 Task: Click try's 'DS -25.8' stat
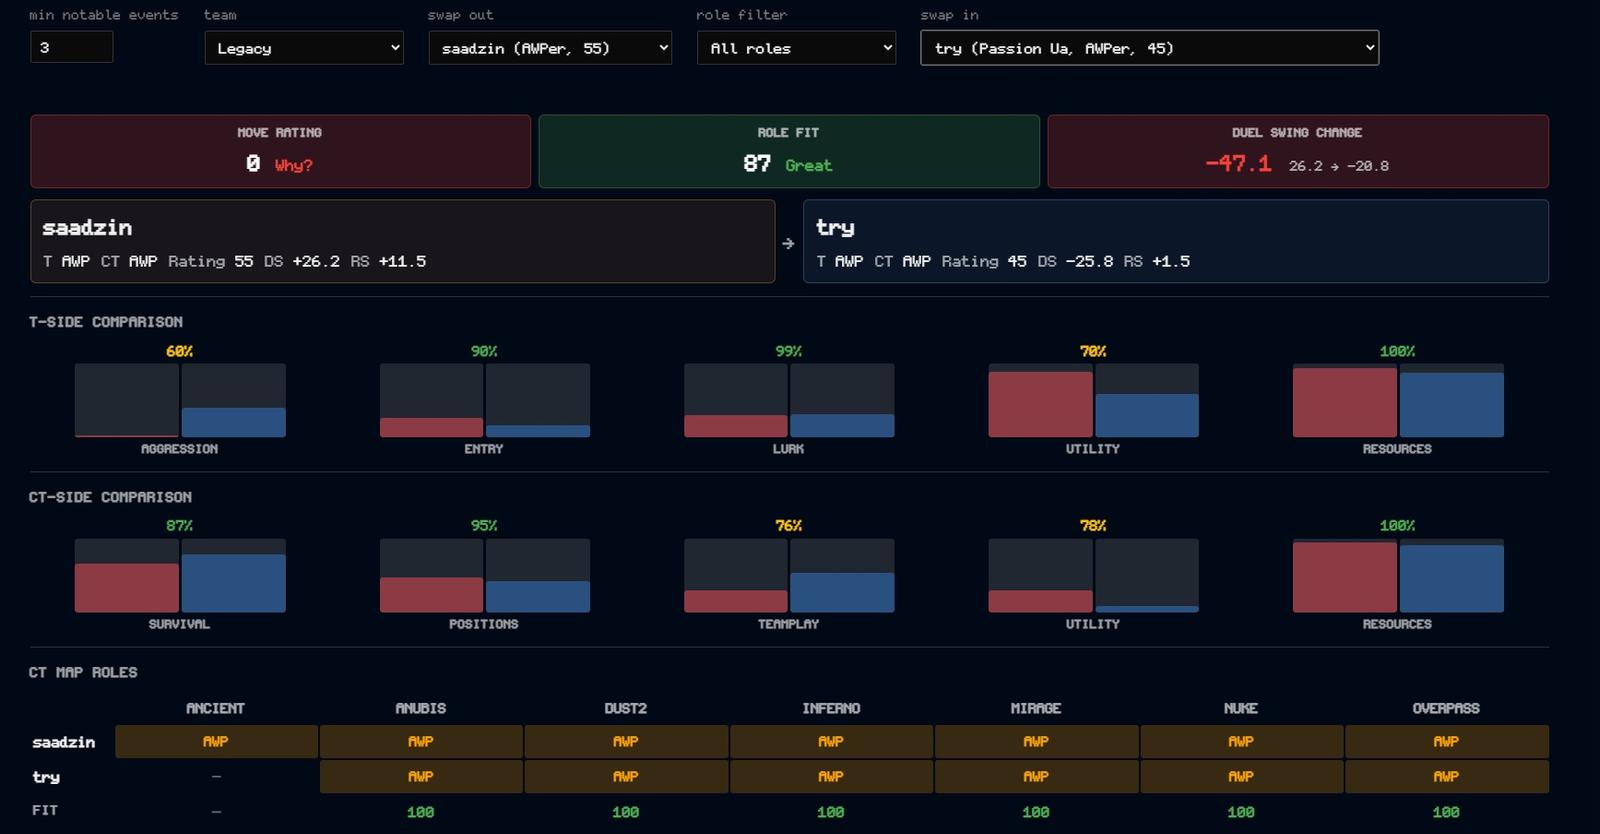click(x=1076, y=261)
